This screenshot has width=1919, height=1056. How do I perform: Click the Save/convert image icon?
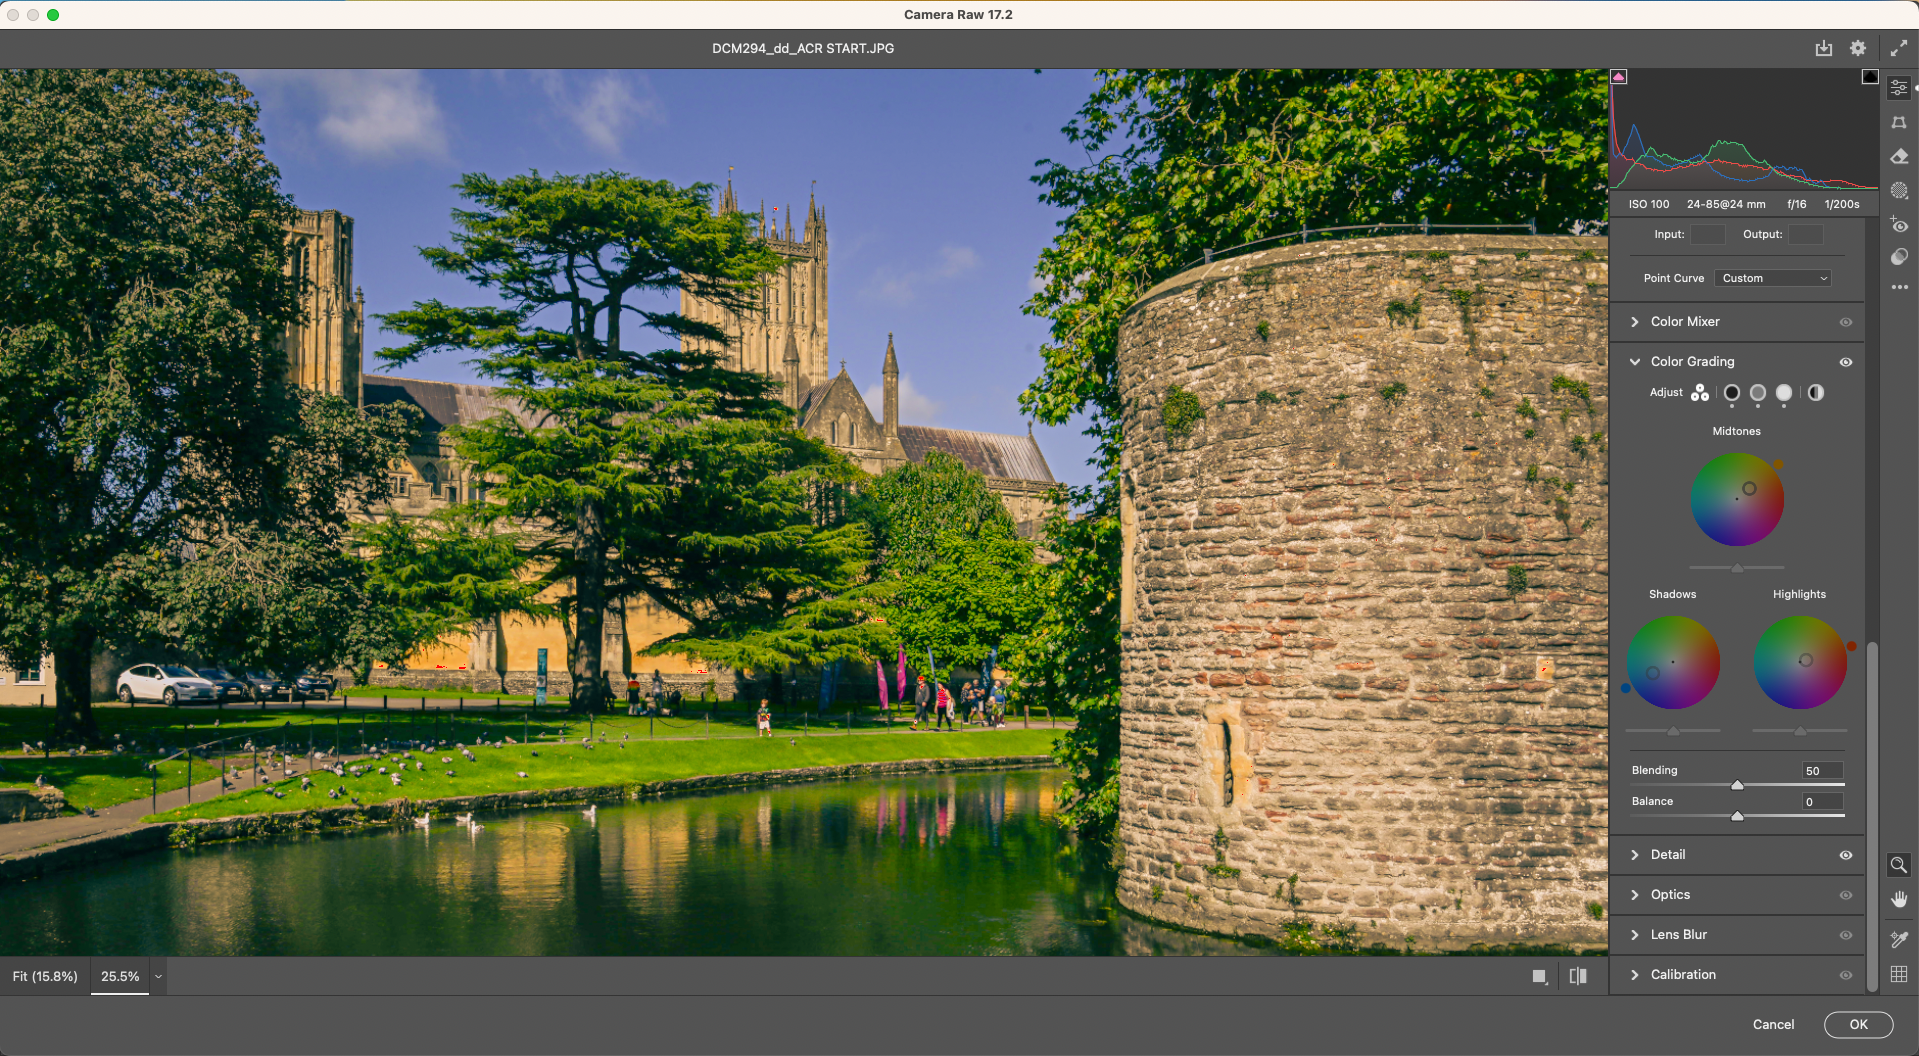1824,48
